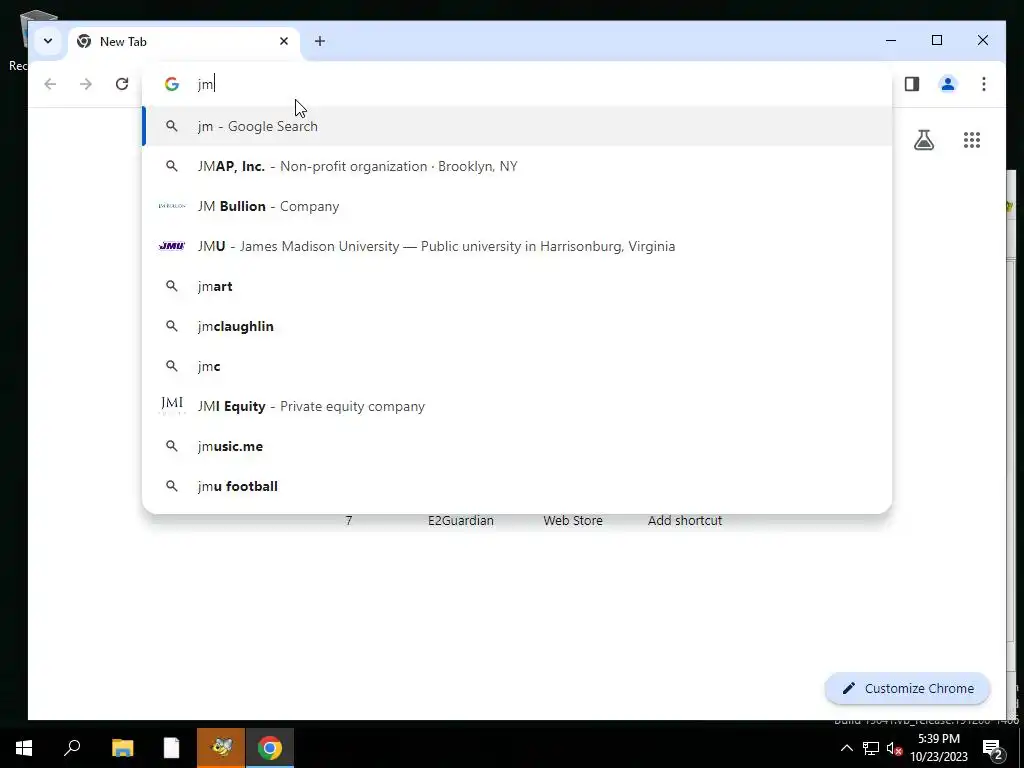The image size is (1024, 768).
Task: Click the forward navigation arrow
Action: 86,84
